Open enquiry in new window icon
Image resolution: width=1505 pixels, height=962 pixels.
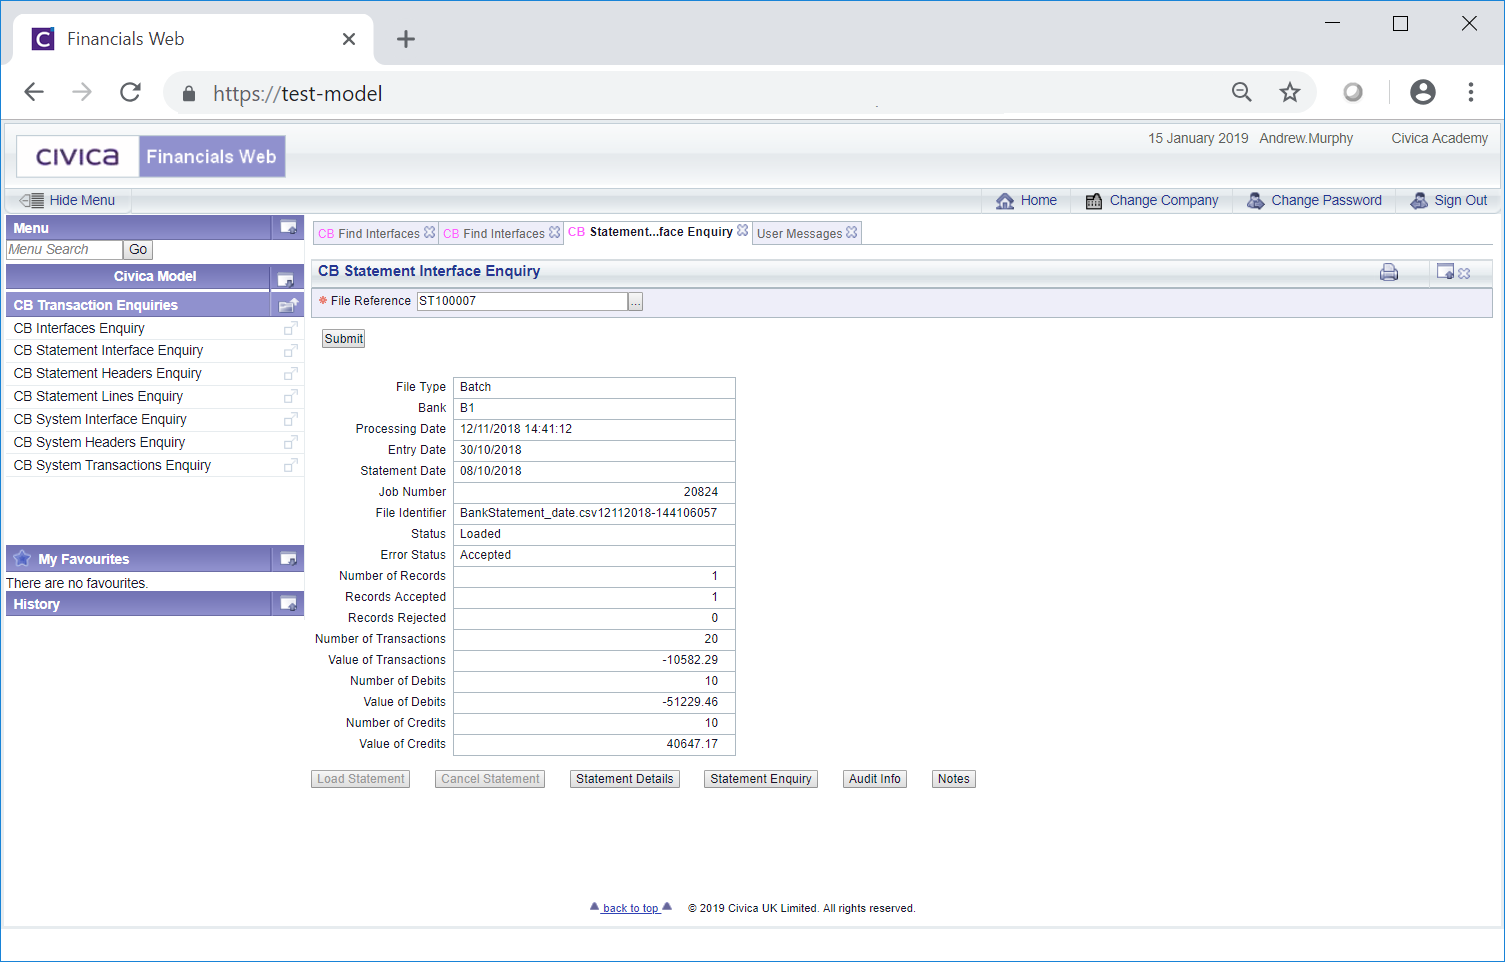coord(1445,271)
